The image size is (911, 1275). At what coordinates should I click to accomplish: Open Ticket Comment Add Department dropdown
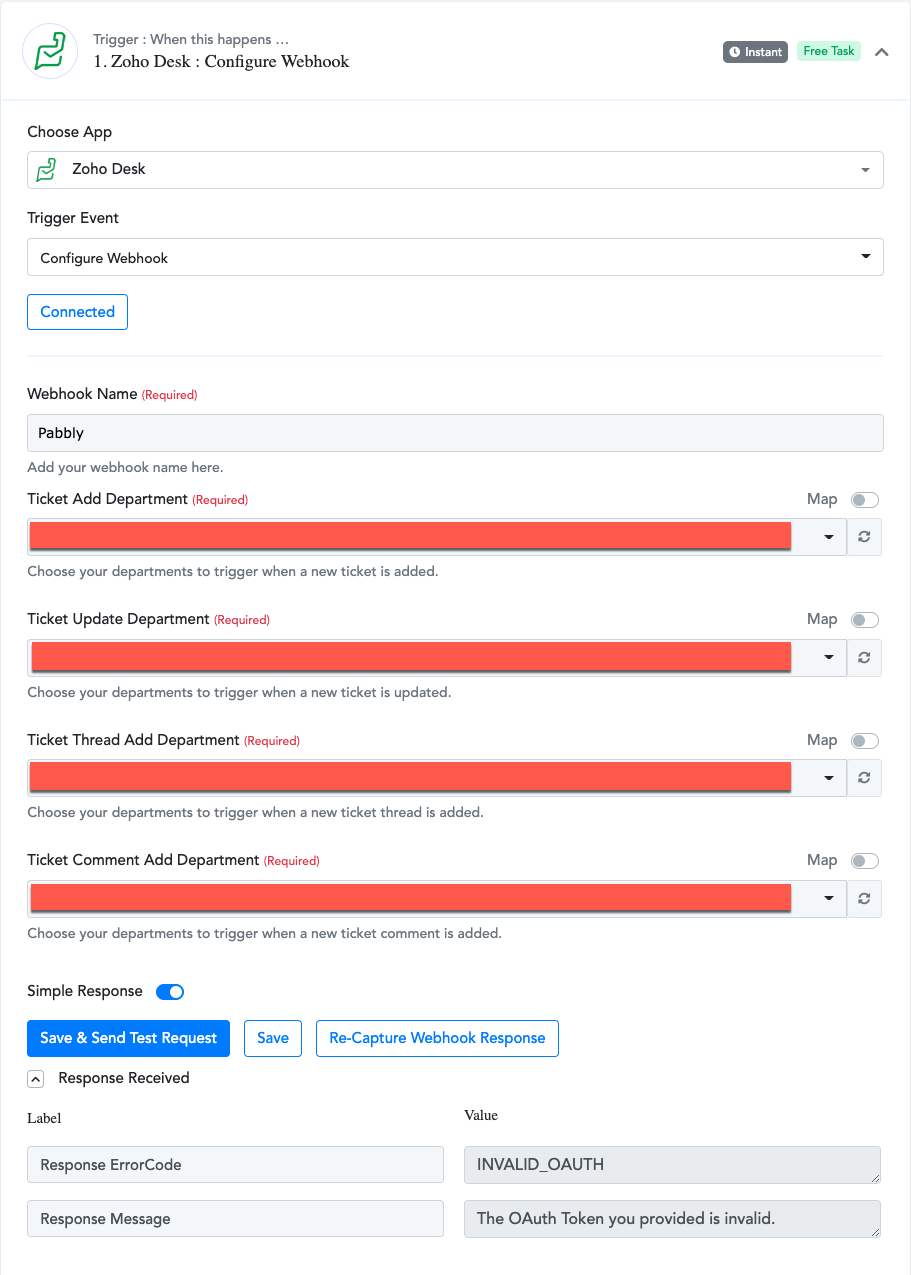point(437,898)
